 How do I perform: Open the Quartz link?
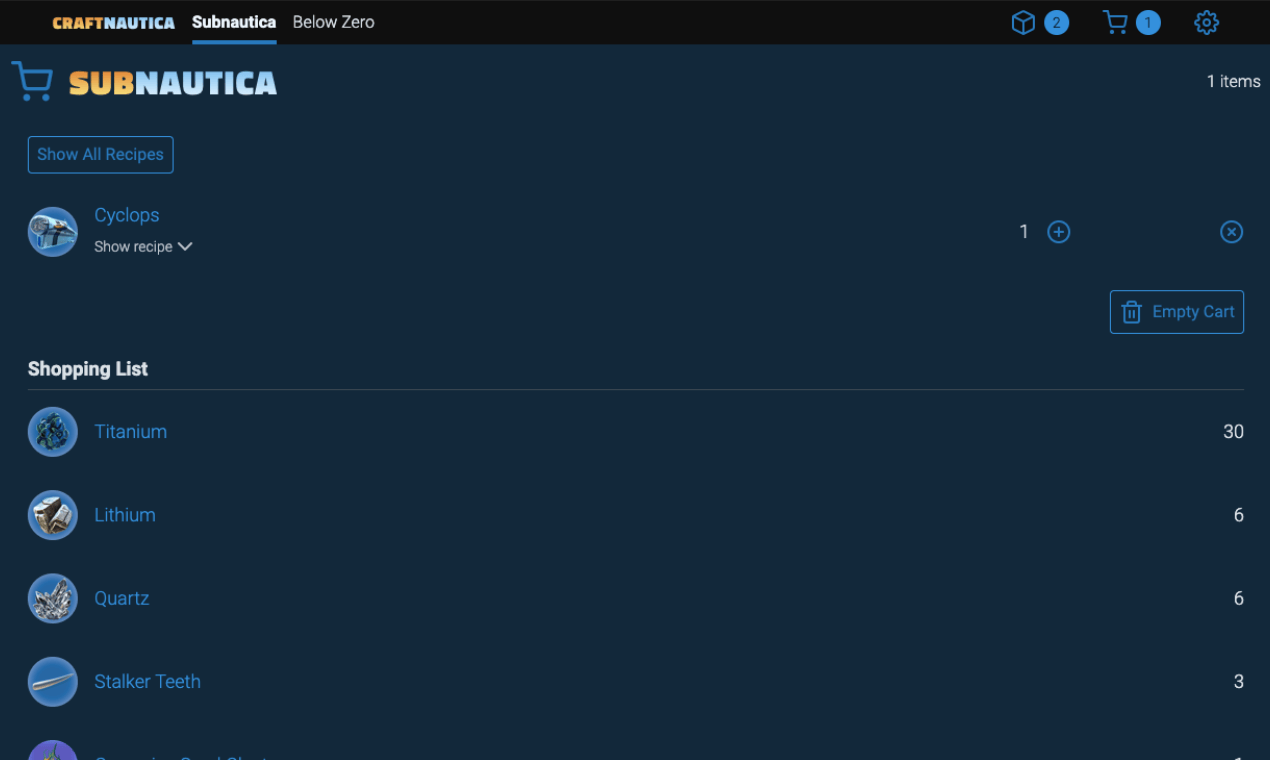tap(122, 598)
